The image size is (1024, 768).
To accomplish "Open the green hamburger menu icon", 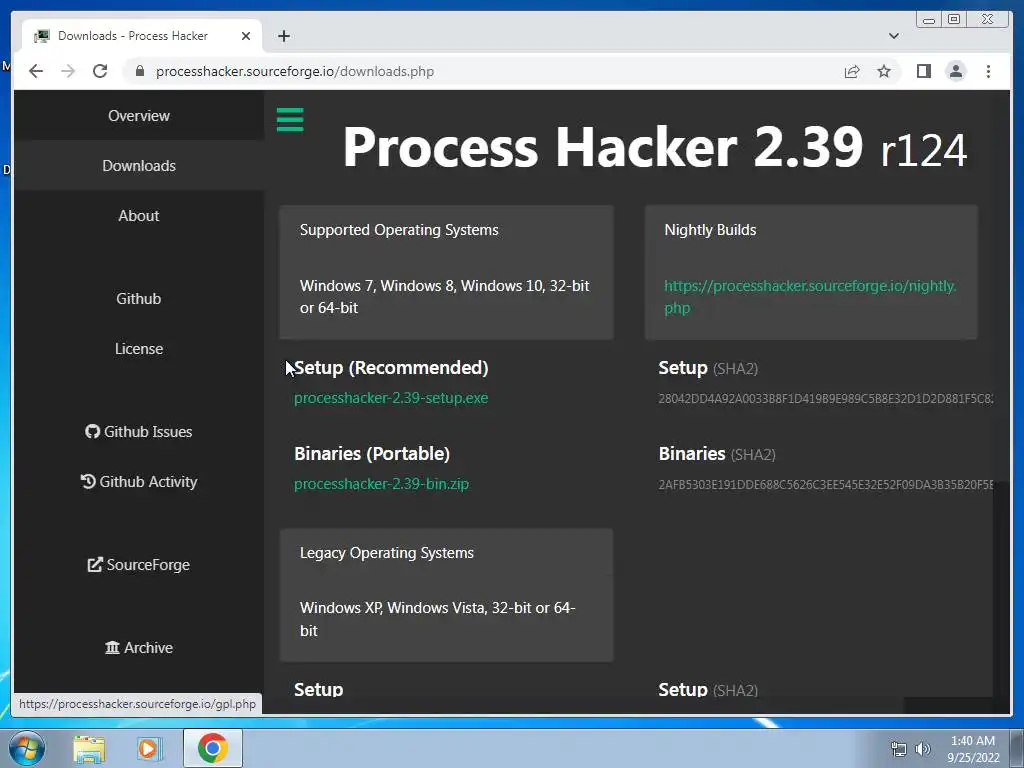I will pos(290,120).
